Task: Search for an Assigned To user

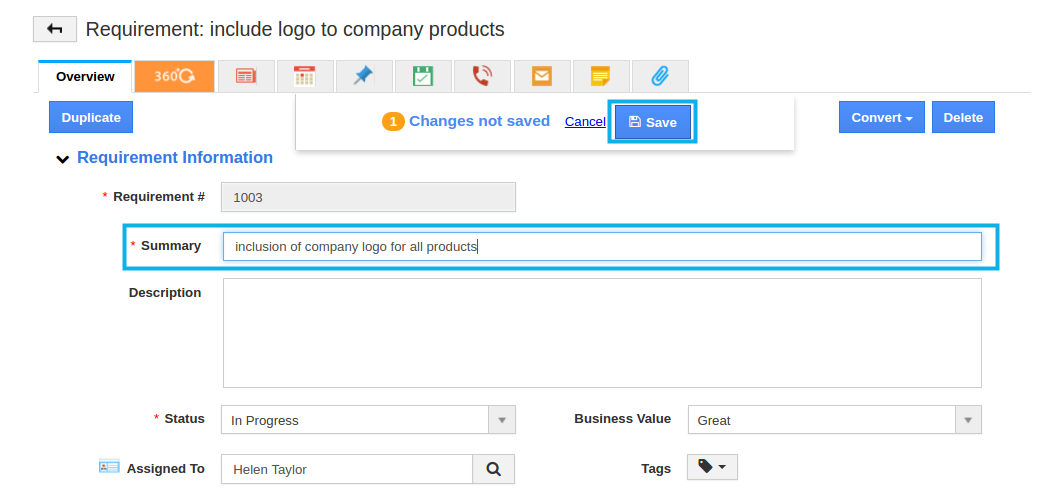Action: pyautogui.click(x=494, y=469)
